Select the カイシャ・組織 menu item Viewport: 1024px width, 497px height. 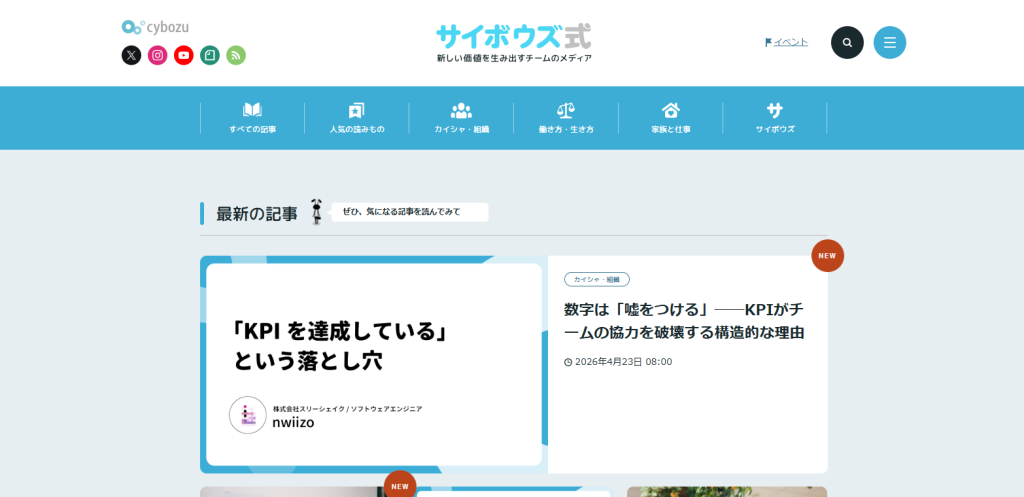(461, 118)
